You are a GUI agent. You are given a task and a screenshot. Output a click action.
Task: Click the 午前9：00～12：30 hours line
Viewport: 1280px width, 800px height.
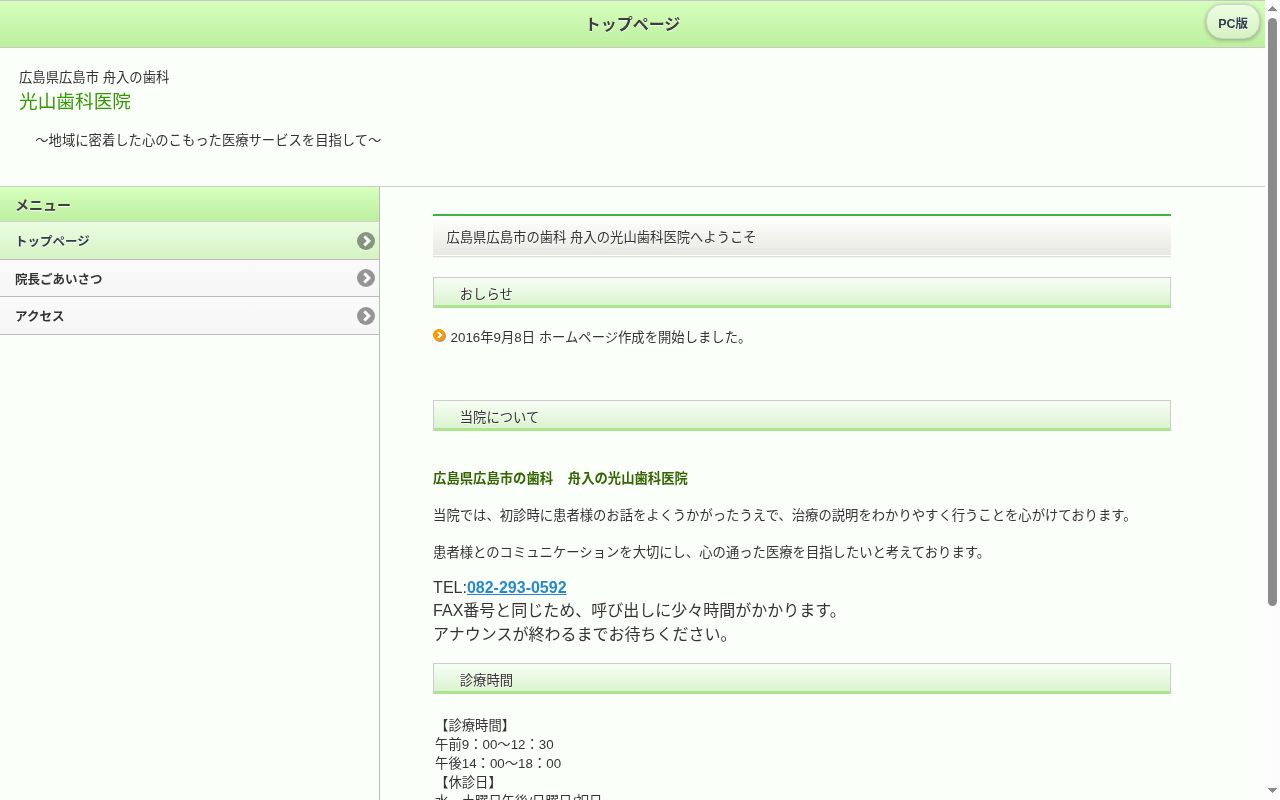(494, 744)
